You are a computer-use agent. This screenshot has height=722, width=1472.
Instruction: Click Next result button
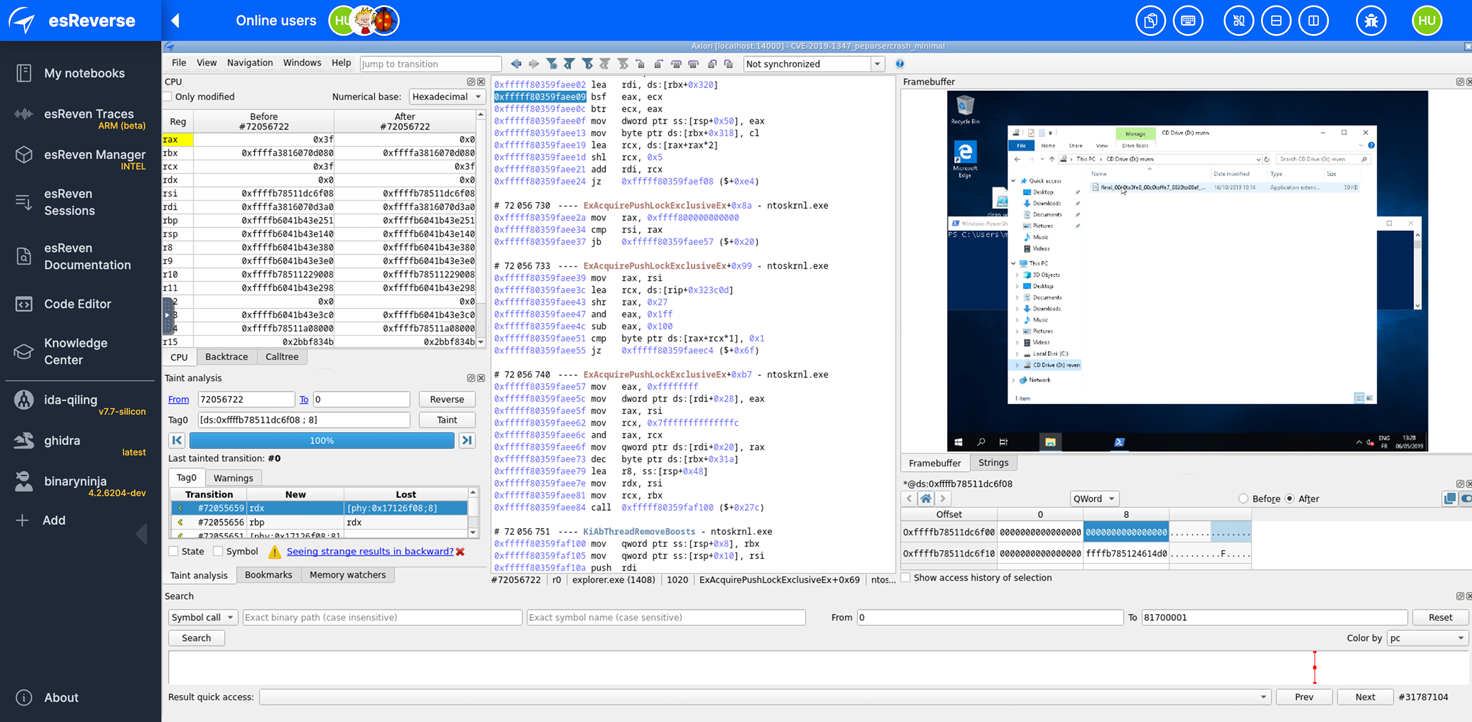click(x=1365, y=697)
